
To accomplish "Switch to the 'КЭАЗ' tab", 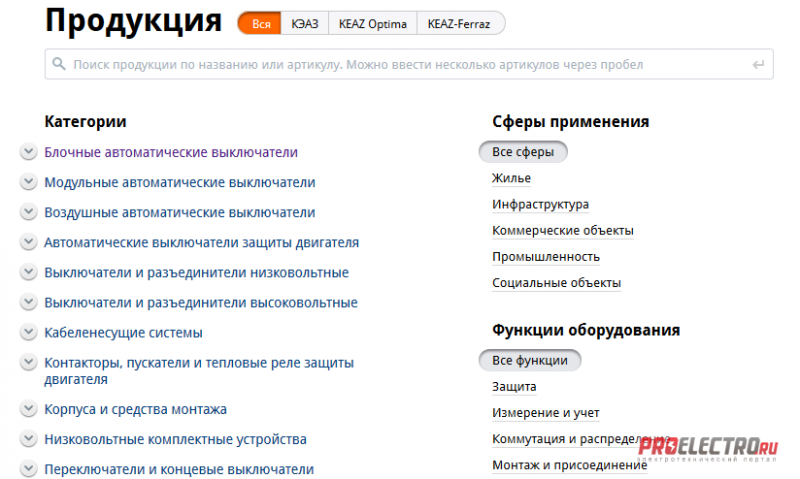I will coord(305,23).
